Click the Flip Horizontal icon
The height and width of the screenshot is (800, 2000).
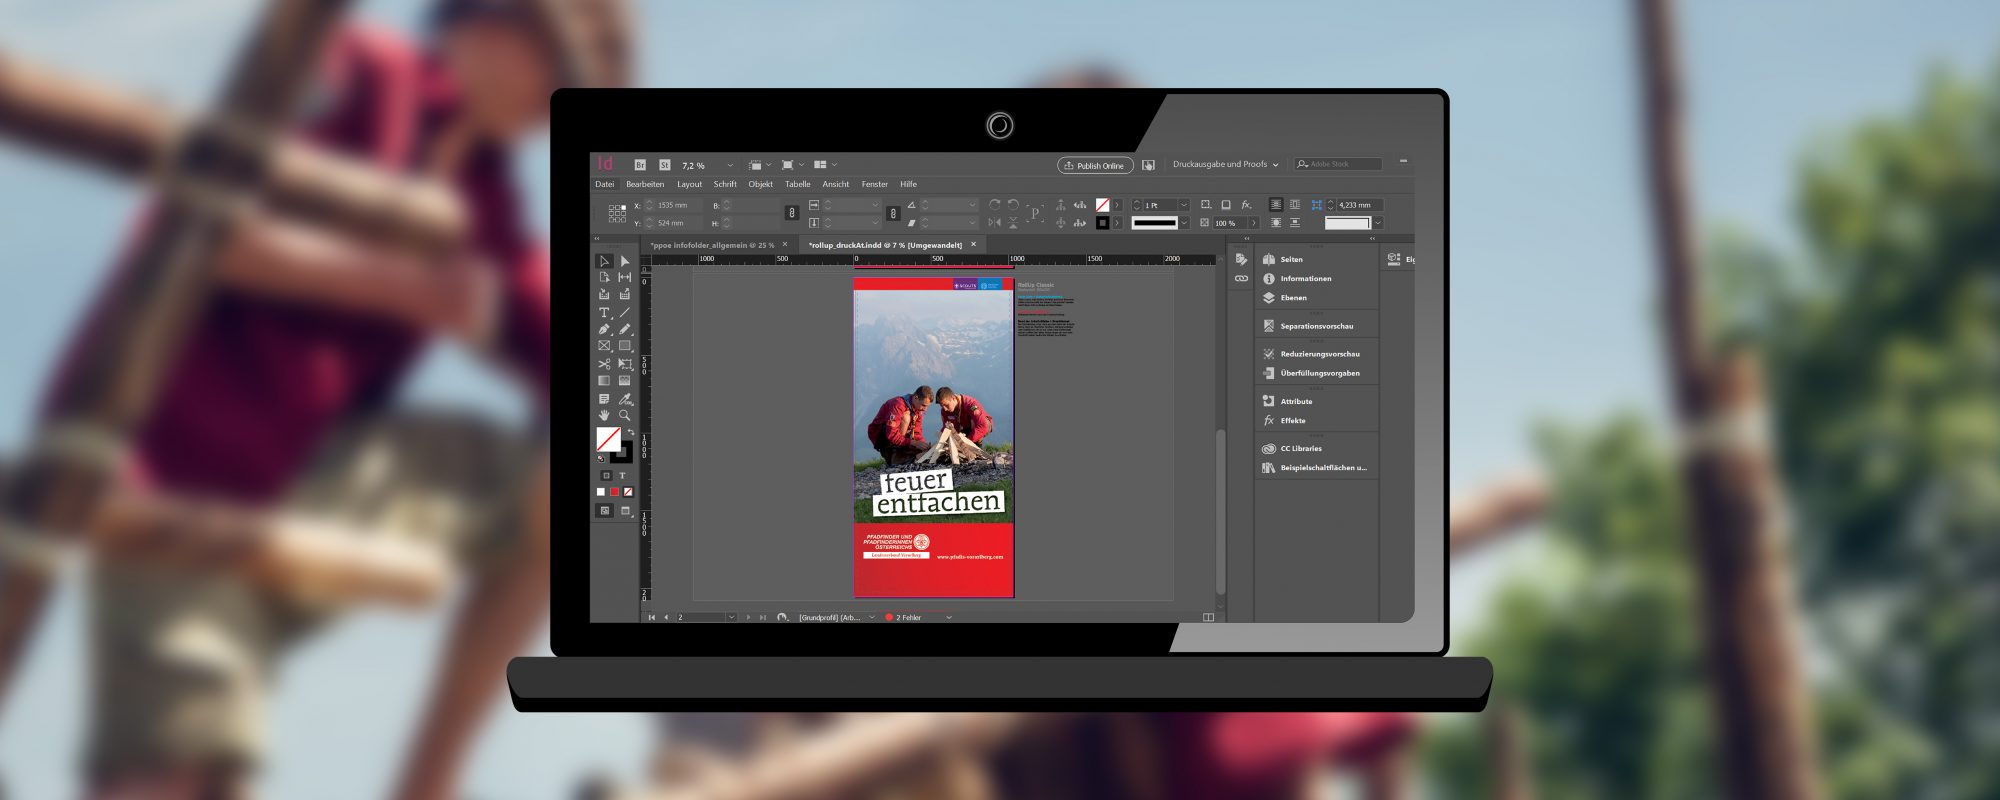pos(994,223)
